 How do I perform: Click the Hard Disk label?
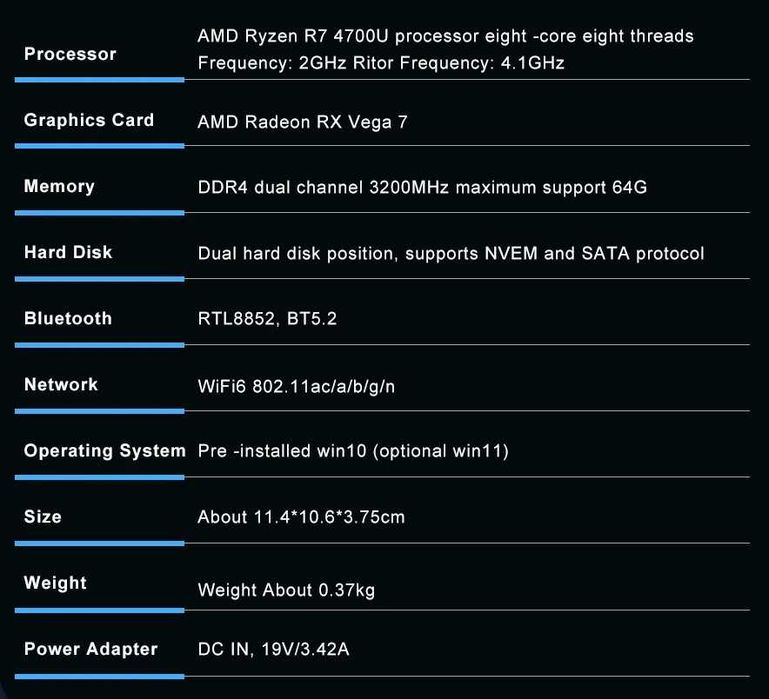(x=68, y=252)
